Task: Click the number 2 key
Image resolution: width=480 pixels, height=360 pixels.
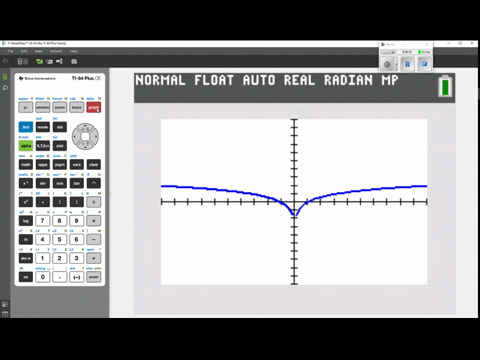Action: tap(60, 258)
